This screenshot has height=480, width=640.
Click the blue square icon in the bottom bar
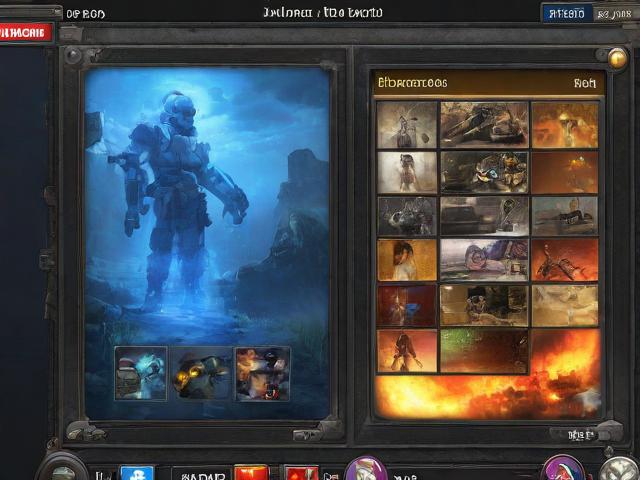137,473
